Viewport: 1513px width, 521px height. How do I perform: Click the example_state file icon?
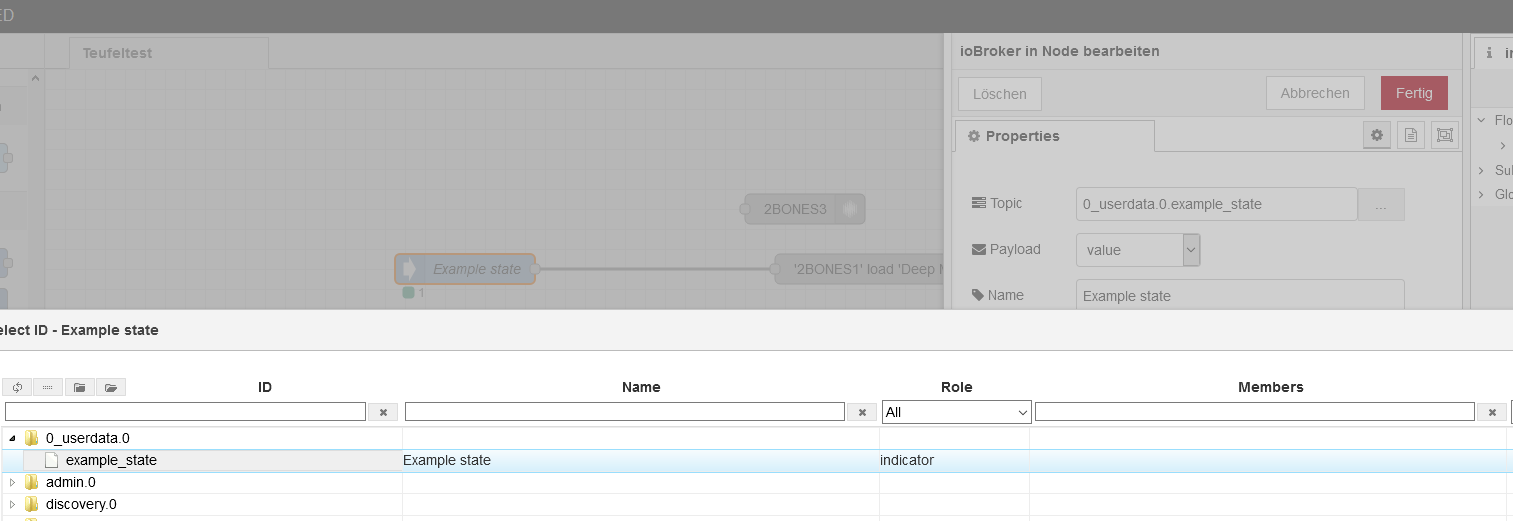[52, 460]
